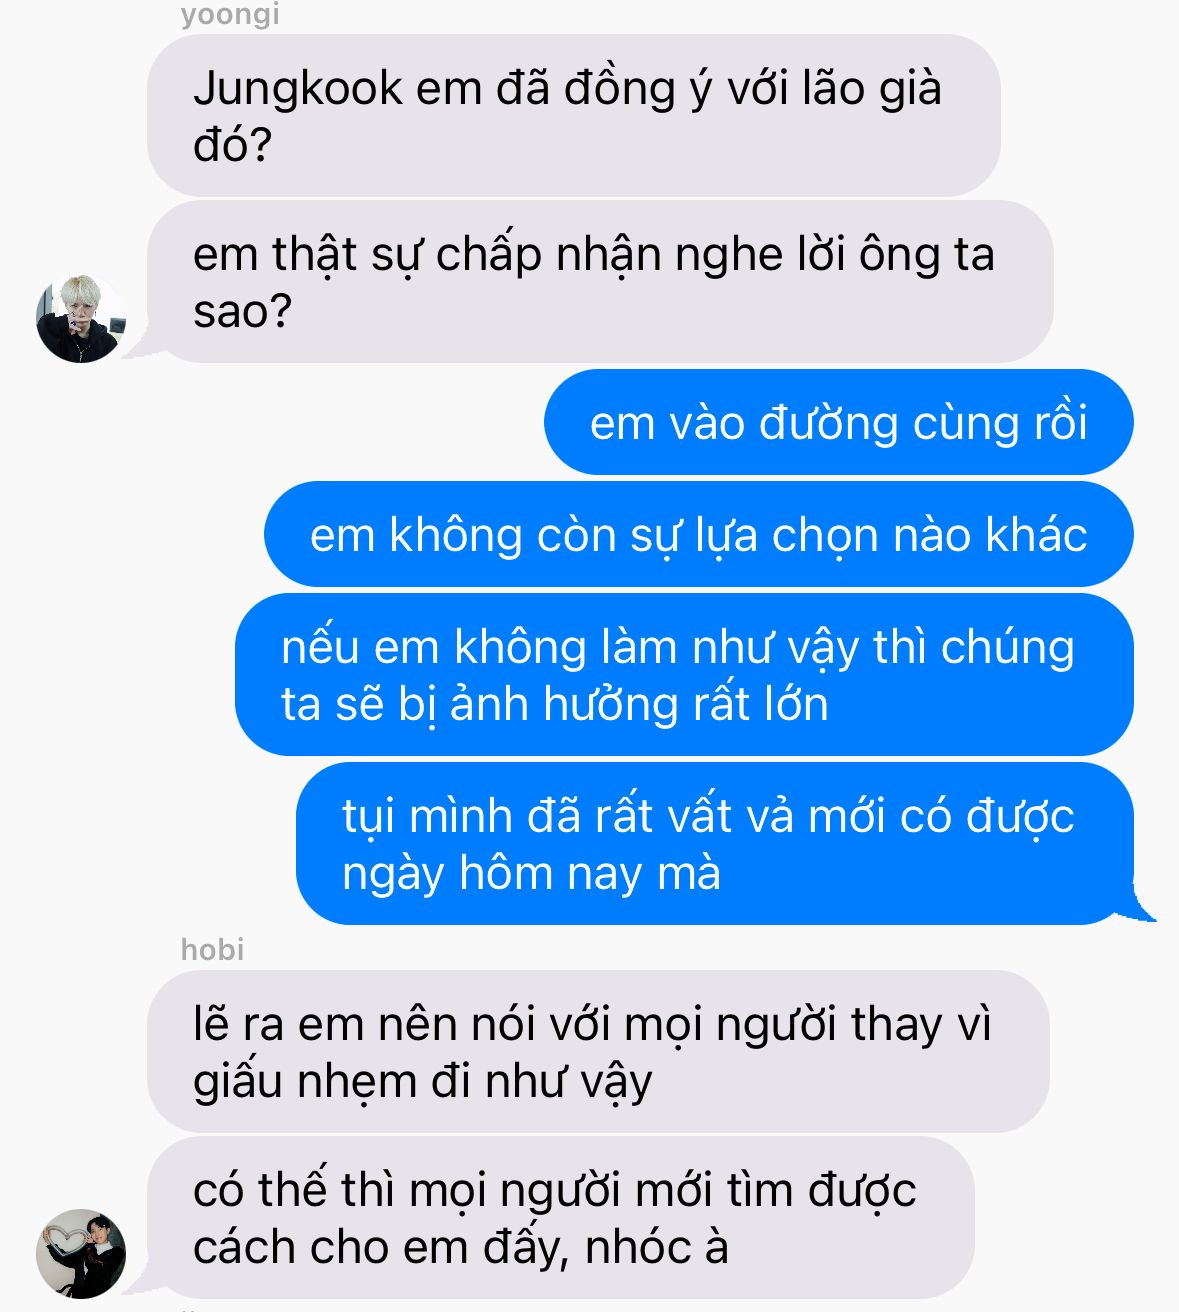Viewport: 1179px width, 1312px height.
Task: Select hobi's message starting 'lẽ ra em nên nói'
Action: (598, 1052)
